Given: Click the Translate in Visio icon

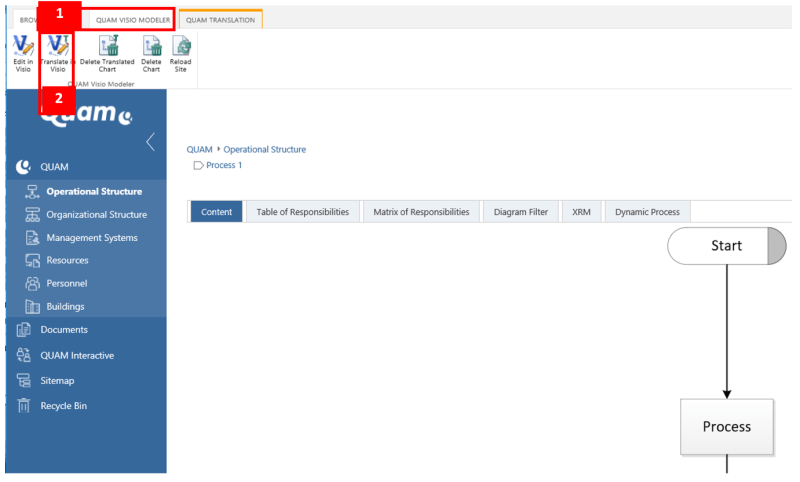Looking at the screenshot, I should point(58,46).
